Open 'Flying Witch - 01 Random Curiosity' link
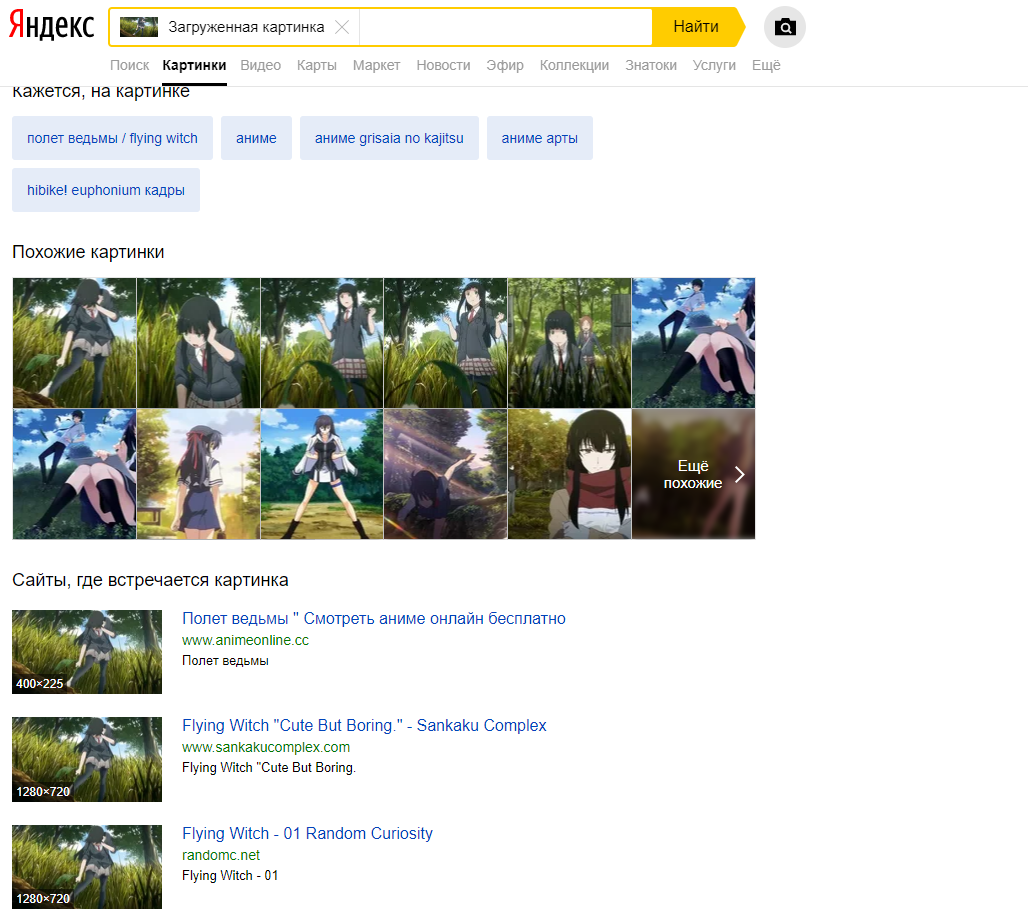This screenshot has height=915, width=1028. point(307,834)
